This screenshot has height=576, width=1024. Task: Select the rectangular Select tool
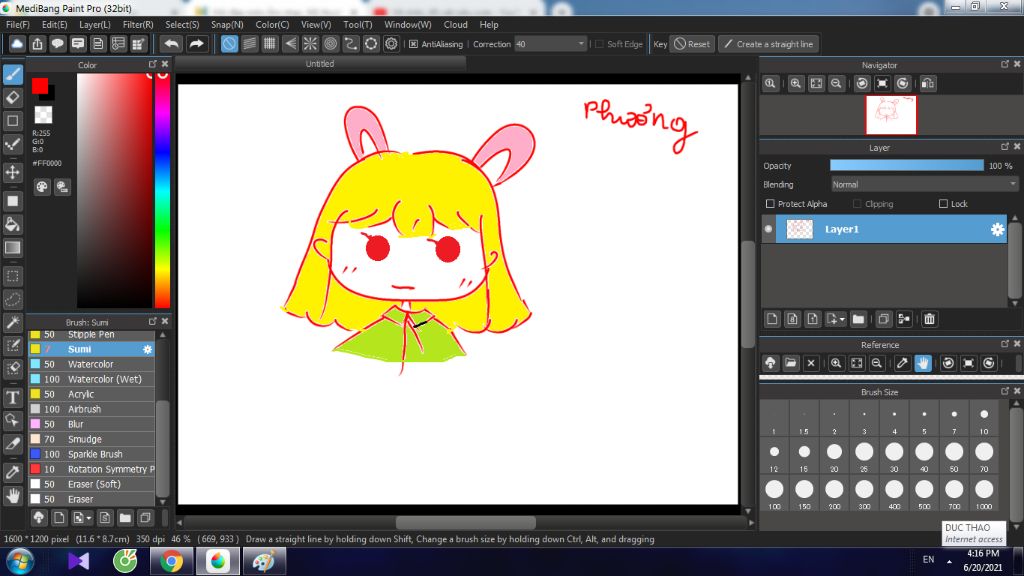[x=12, y=276]
